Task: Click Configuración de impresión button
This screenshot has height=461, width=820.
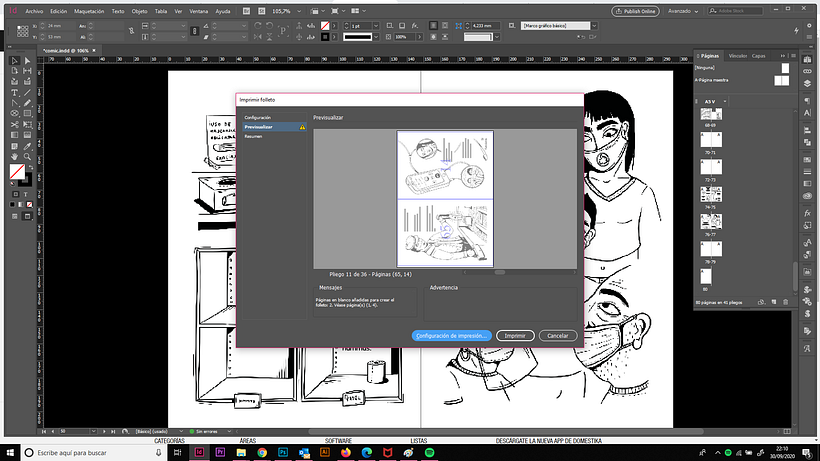Action: 451,336
